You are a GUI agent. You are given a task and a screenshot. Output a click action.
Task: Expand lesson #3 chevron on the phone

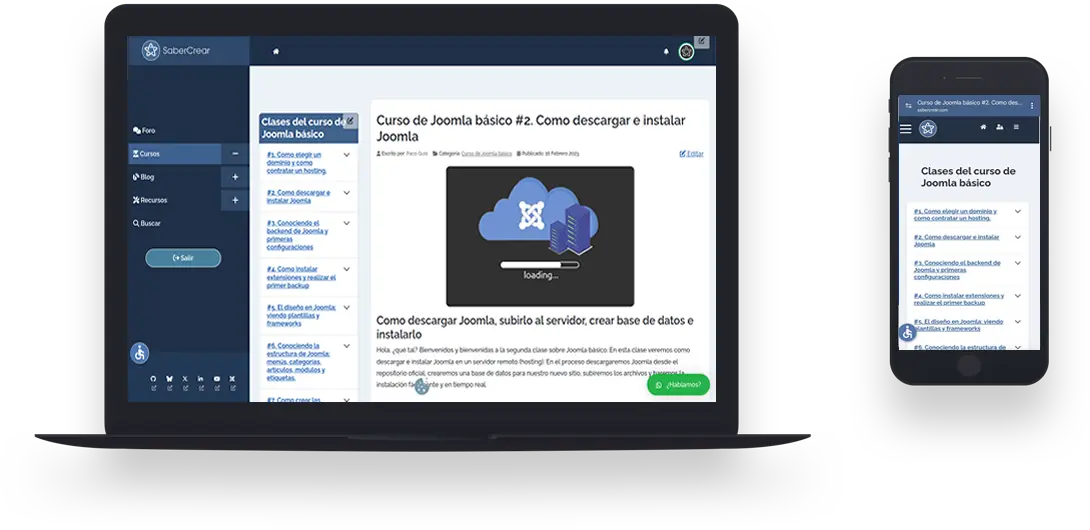click(1018, 263)
